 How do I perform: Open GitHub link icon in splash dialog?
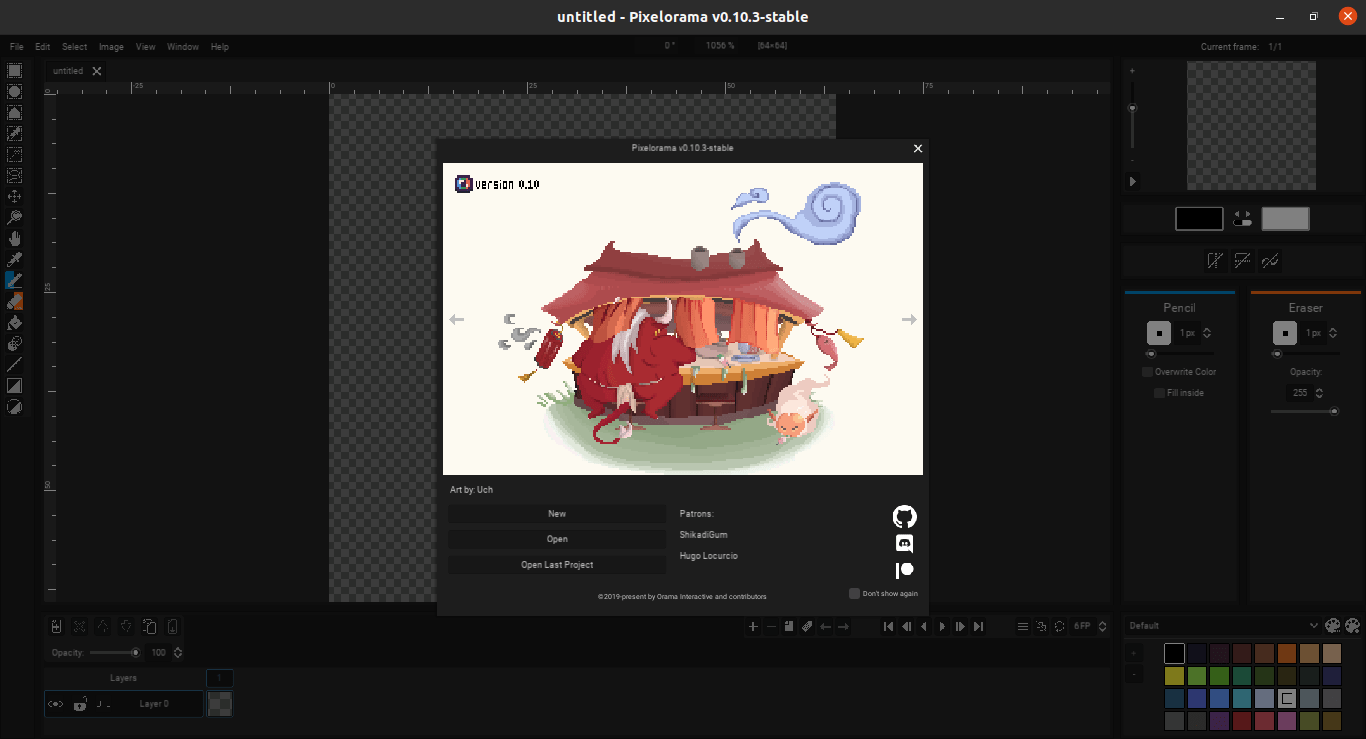coord(904,517)
